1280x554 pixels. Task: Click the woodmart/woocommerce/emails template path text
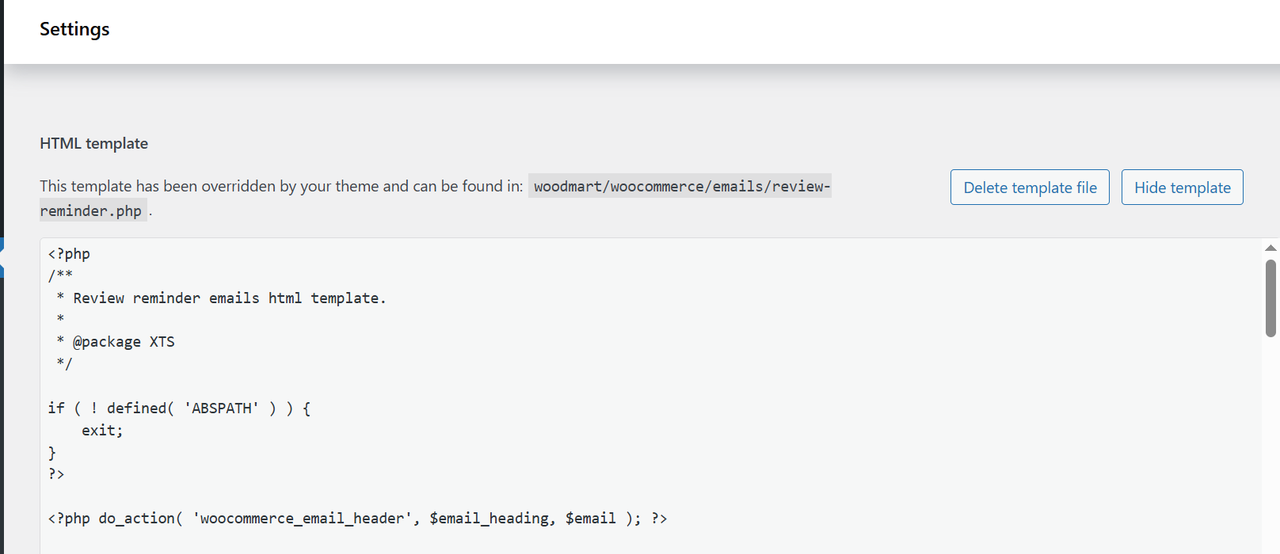click(681, 186)
